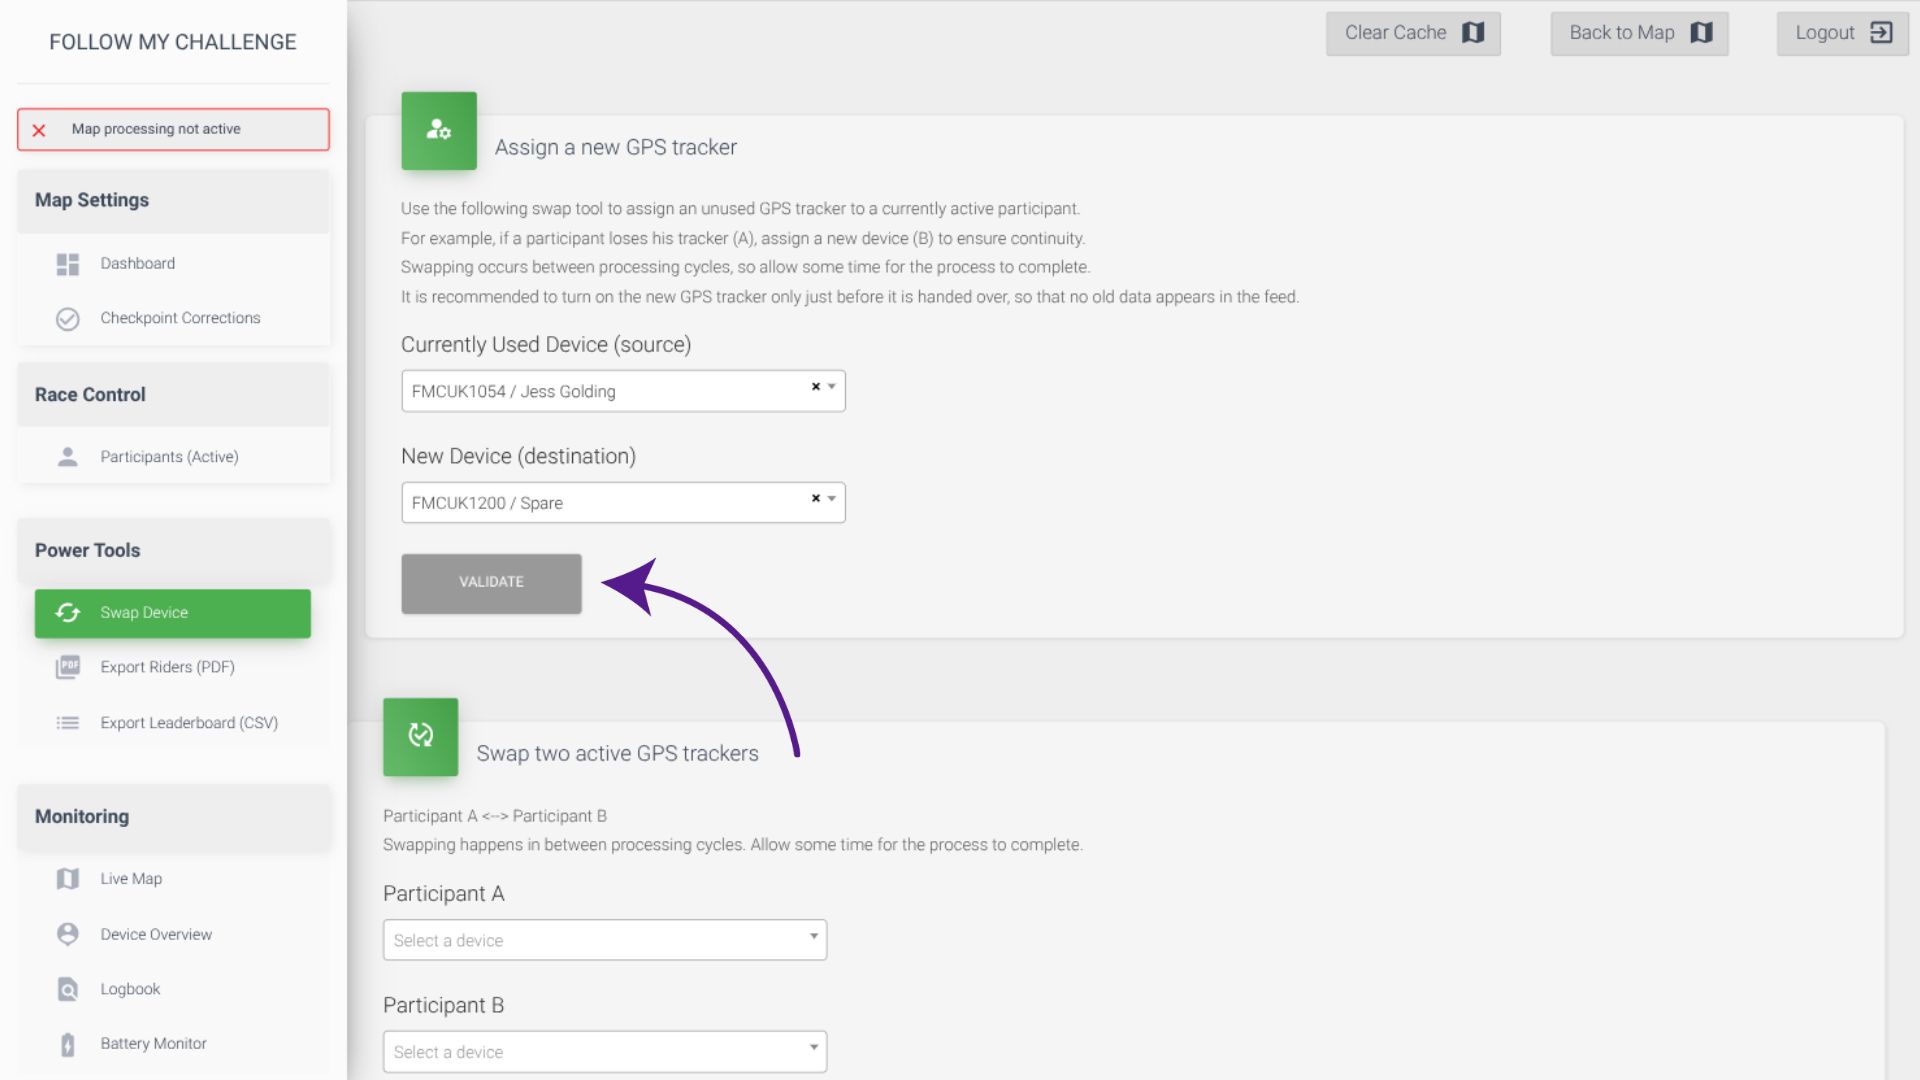
Task: Click the Live Map icon
Action: click(x=67, y=879)
